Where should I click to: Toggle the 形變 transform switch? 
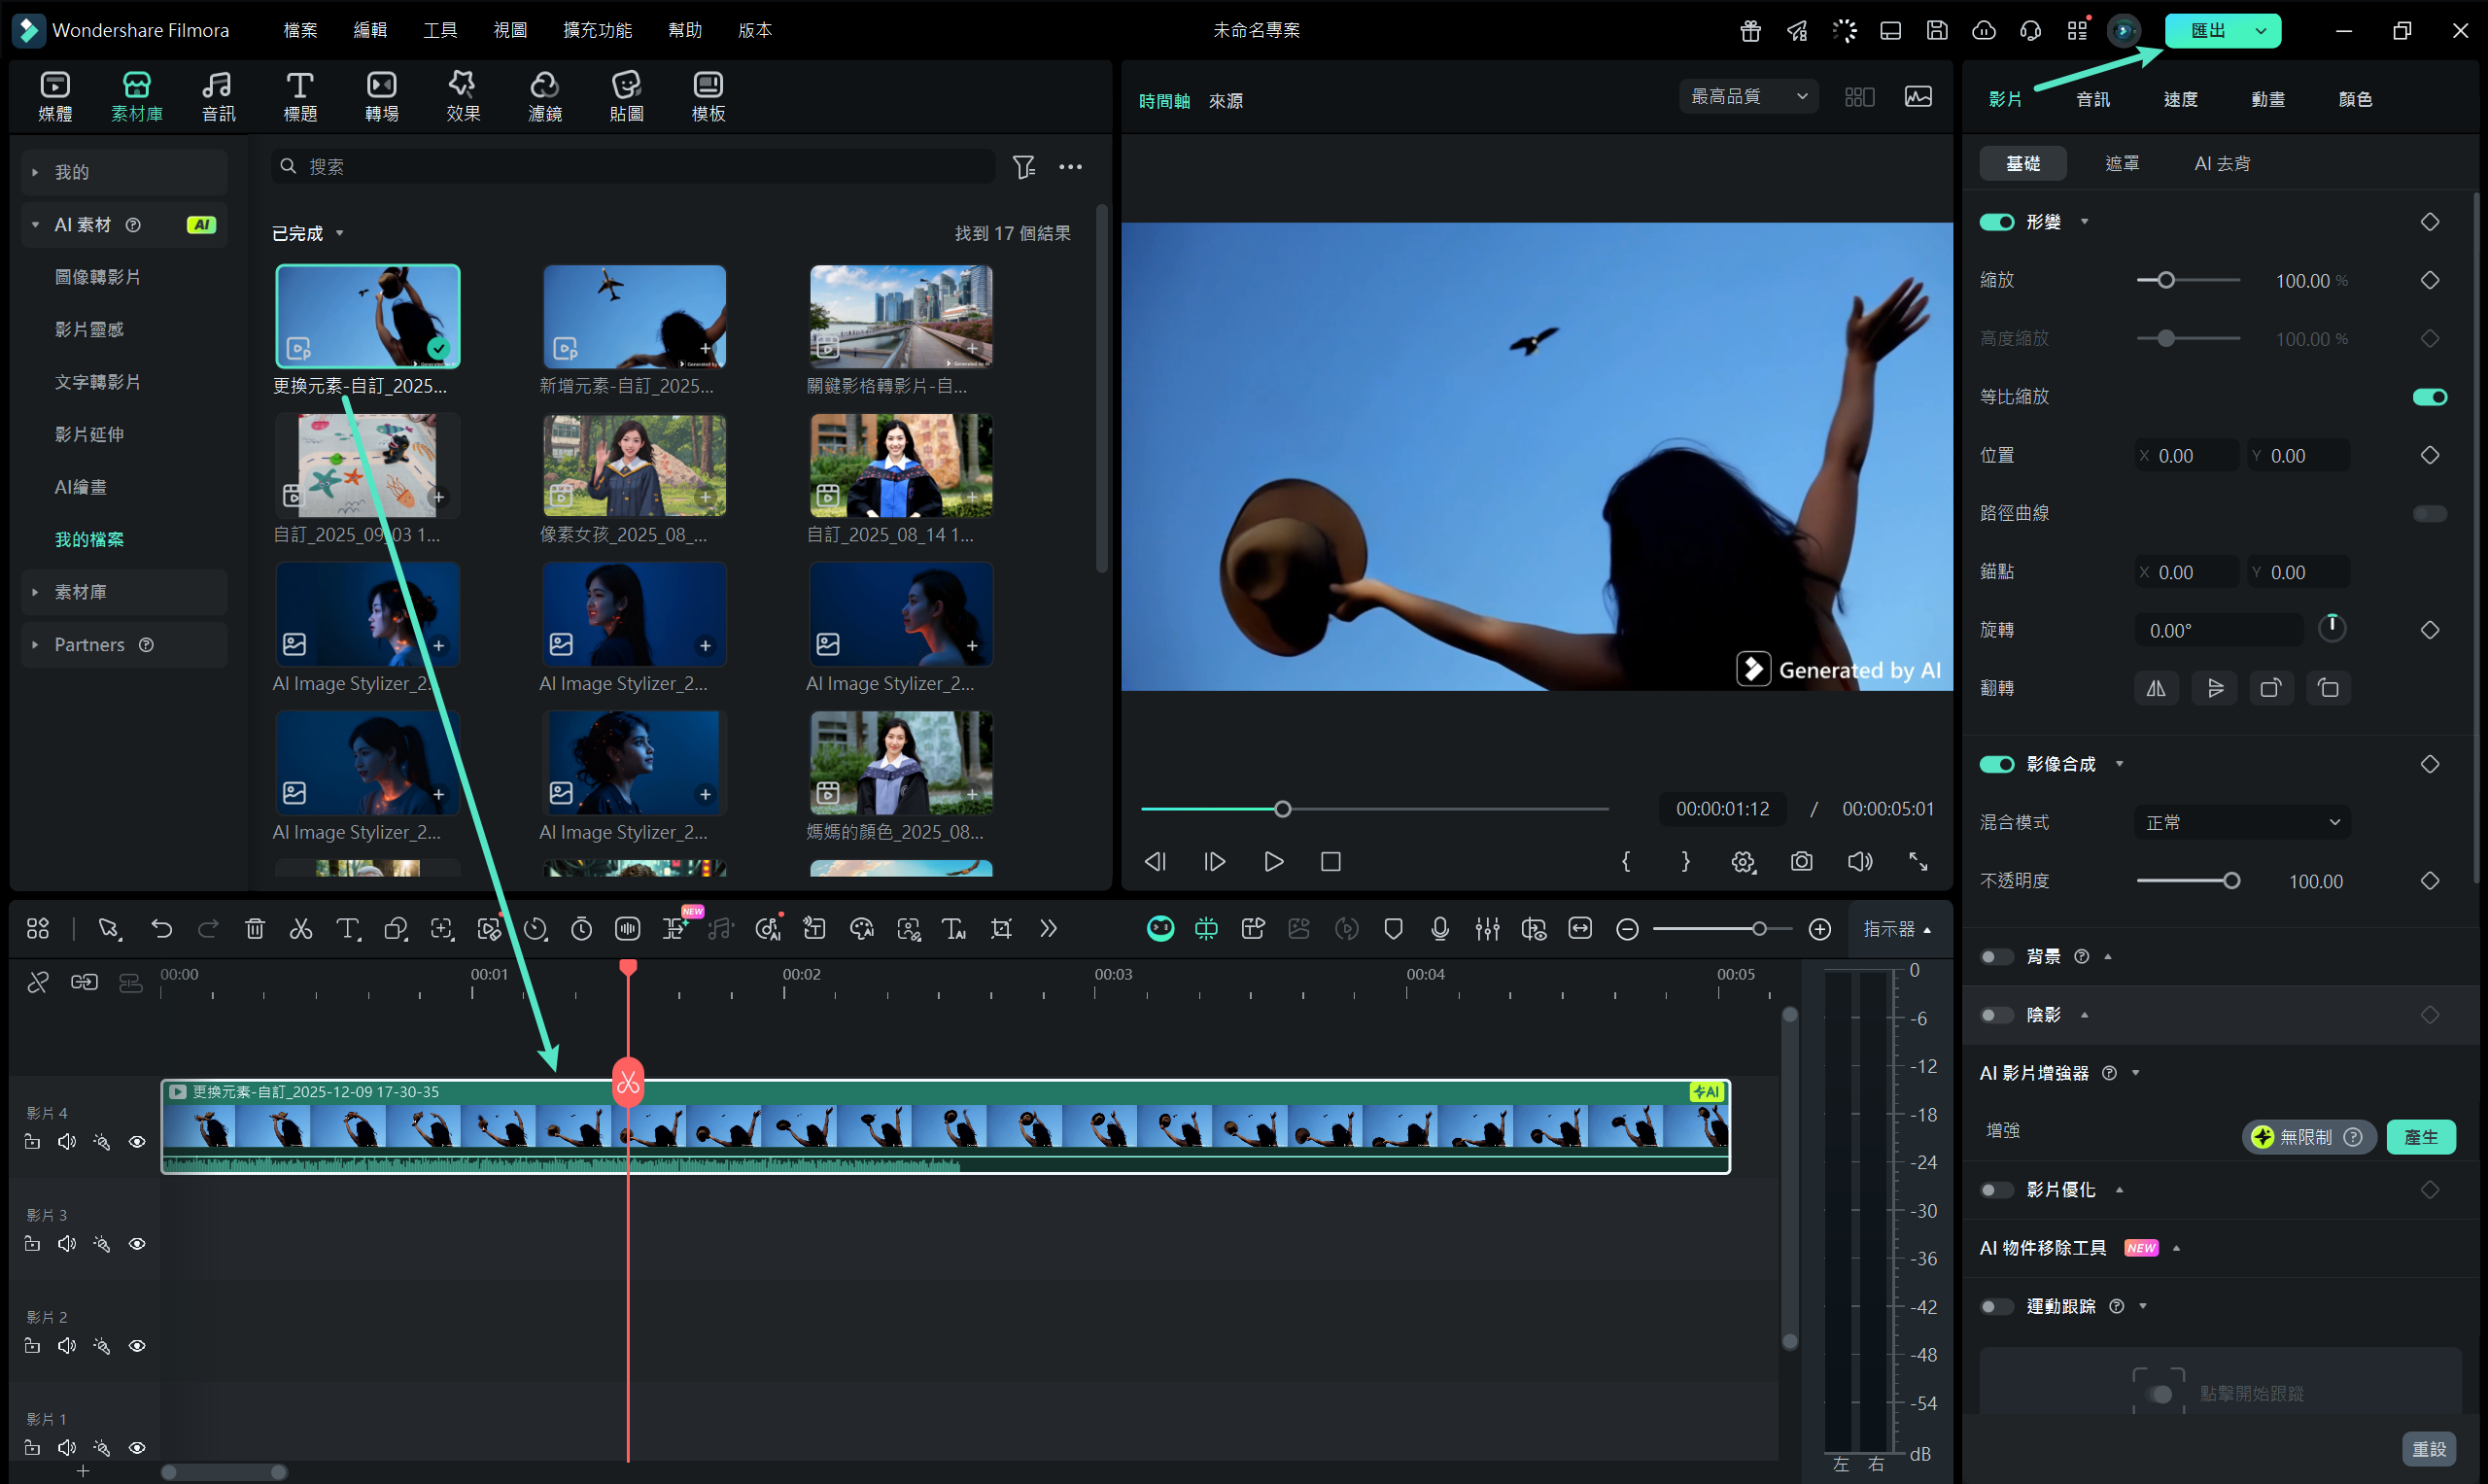coord(1996,222)
